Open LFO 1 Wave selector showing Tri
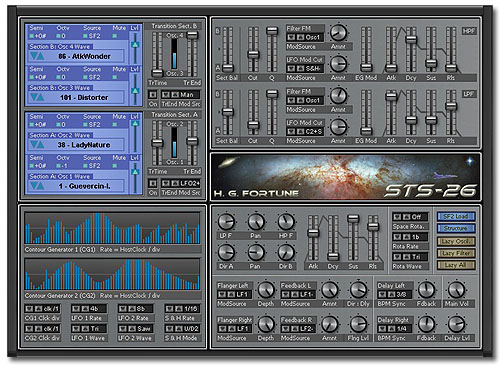500x366 pixels. pyautogui.click(x=89, y=329)
